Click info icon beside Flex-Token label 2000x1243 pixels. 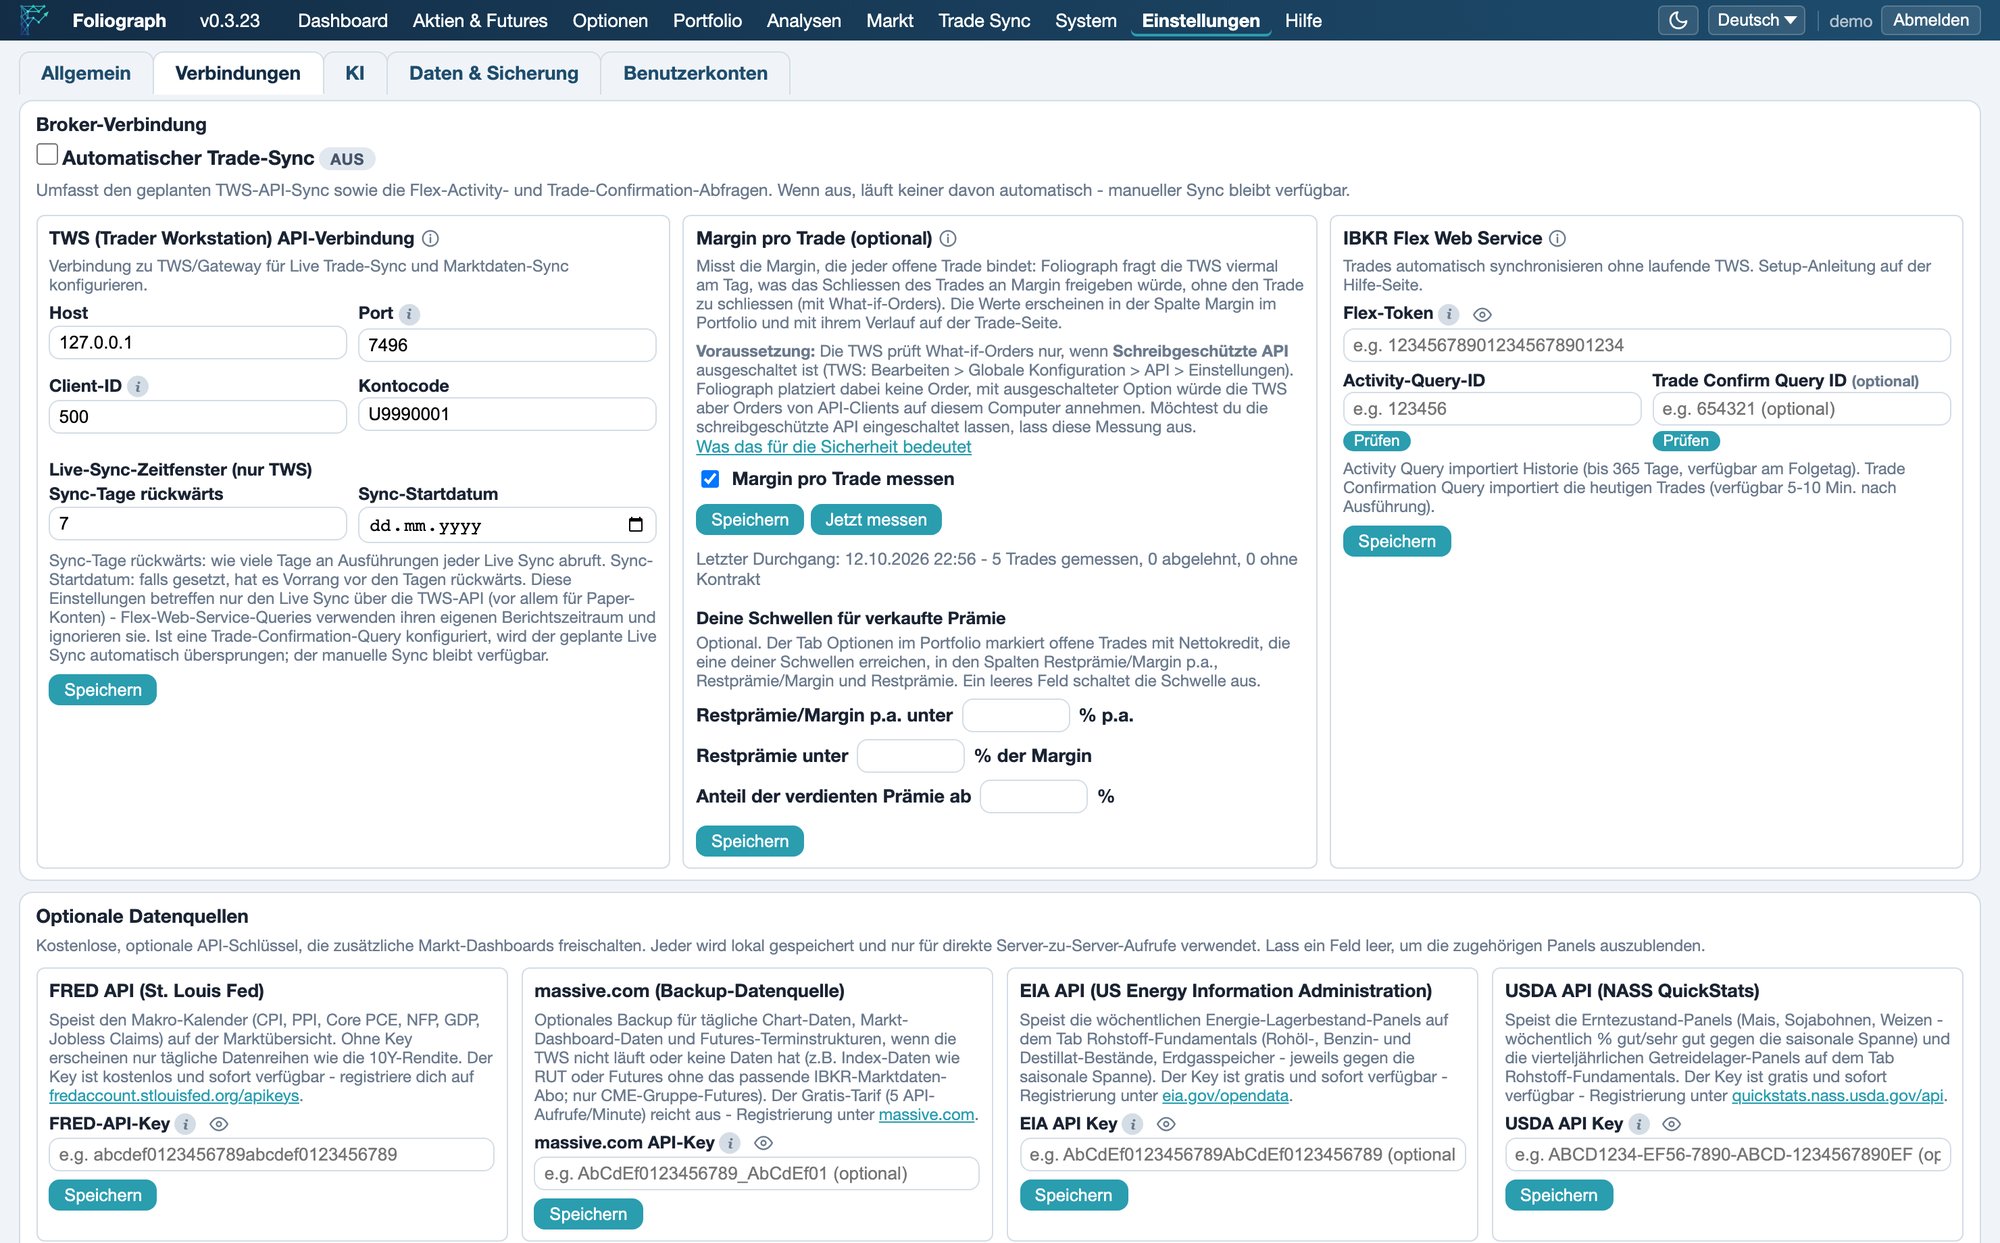point(1448,314)
